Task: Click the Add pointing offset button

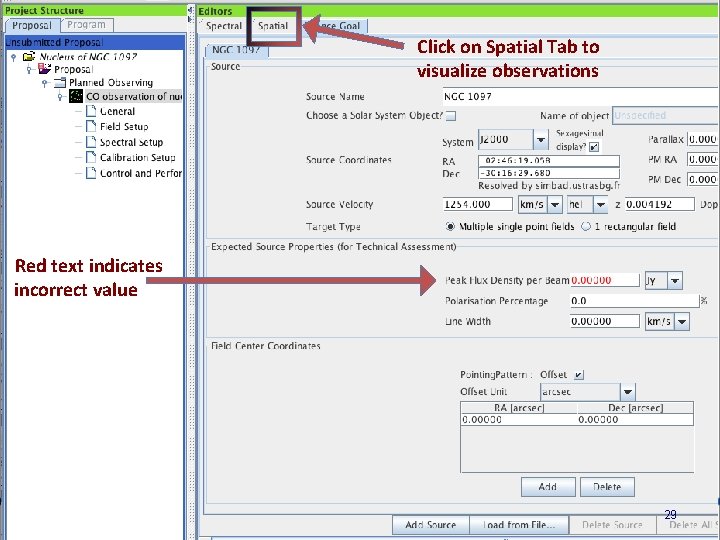Action: tap(548, 487)
